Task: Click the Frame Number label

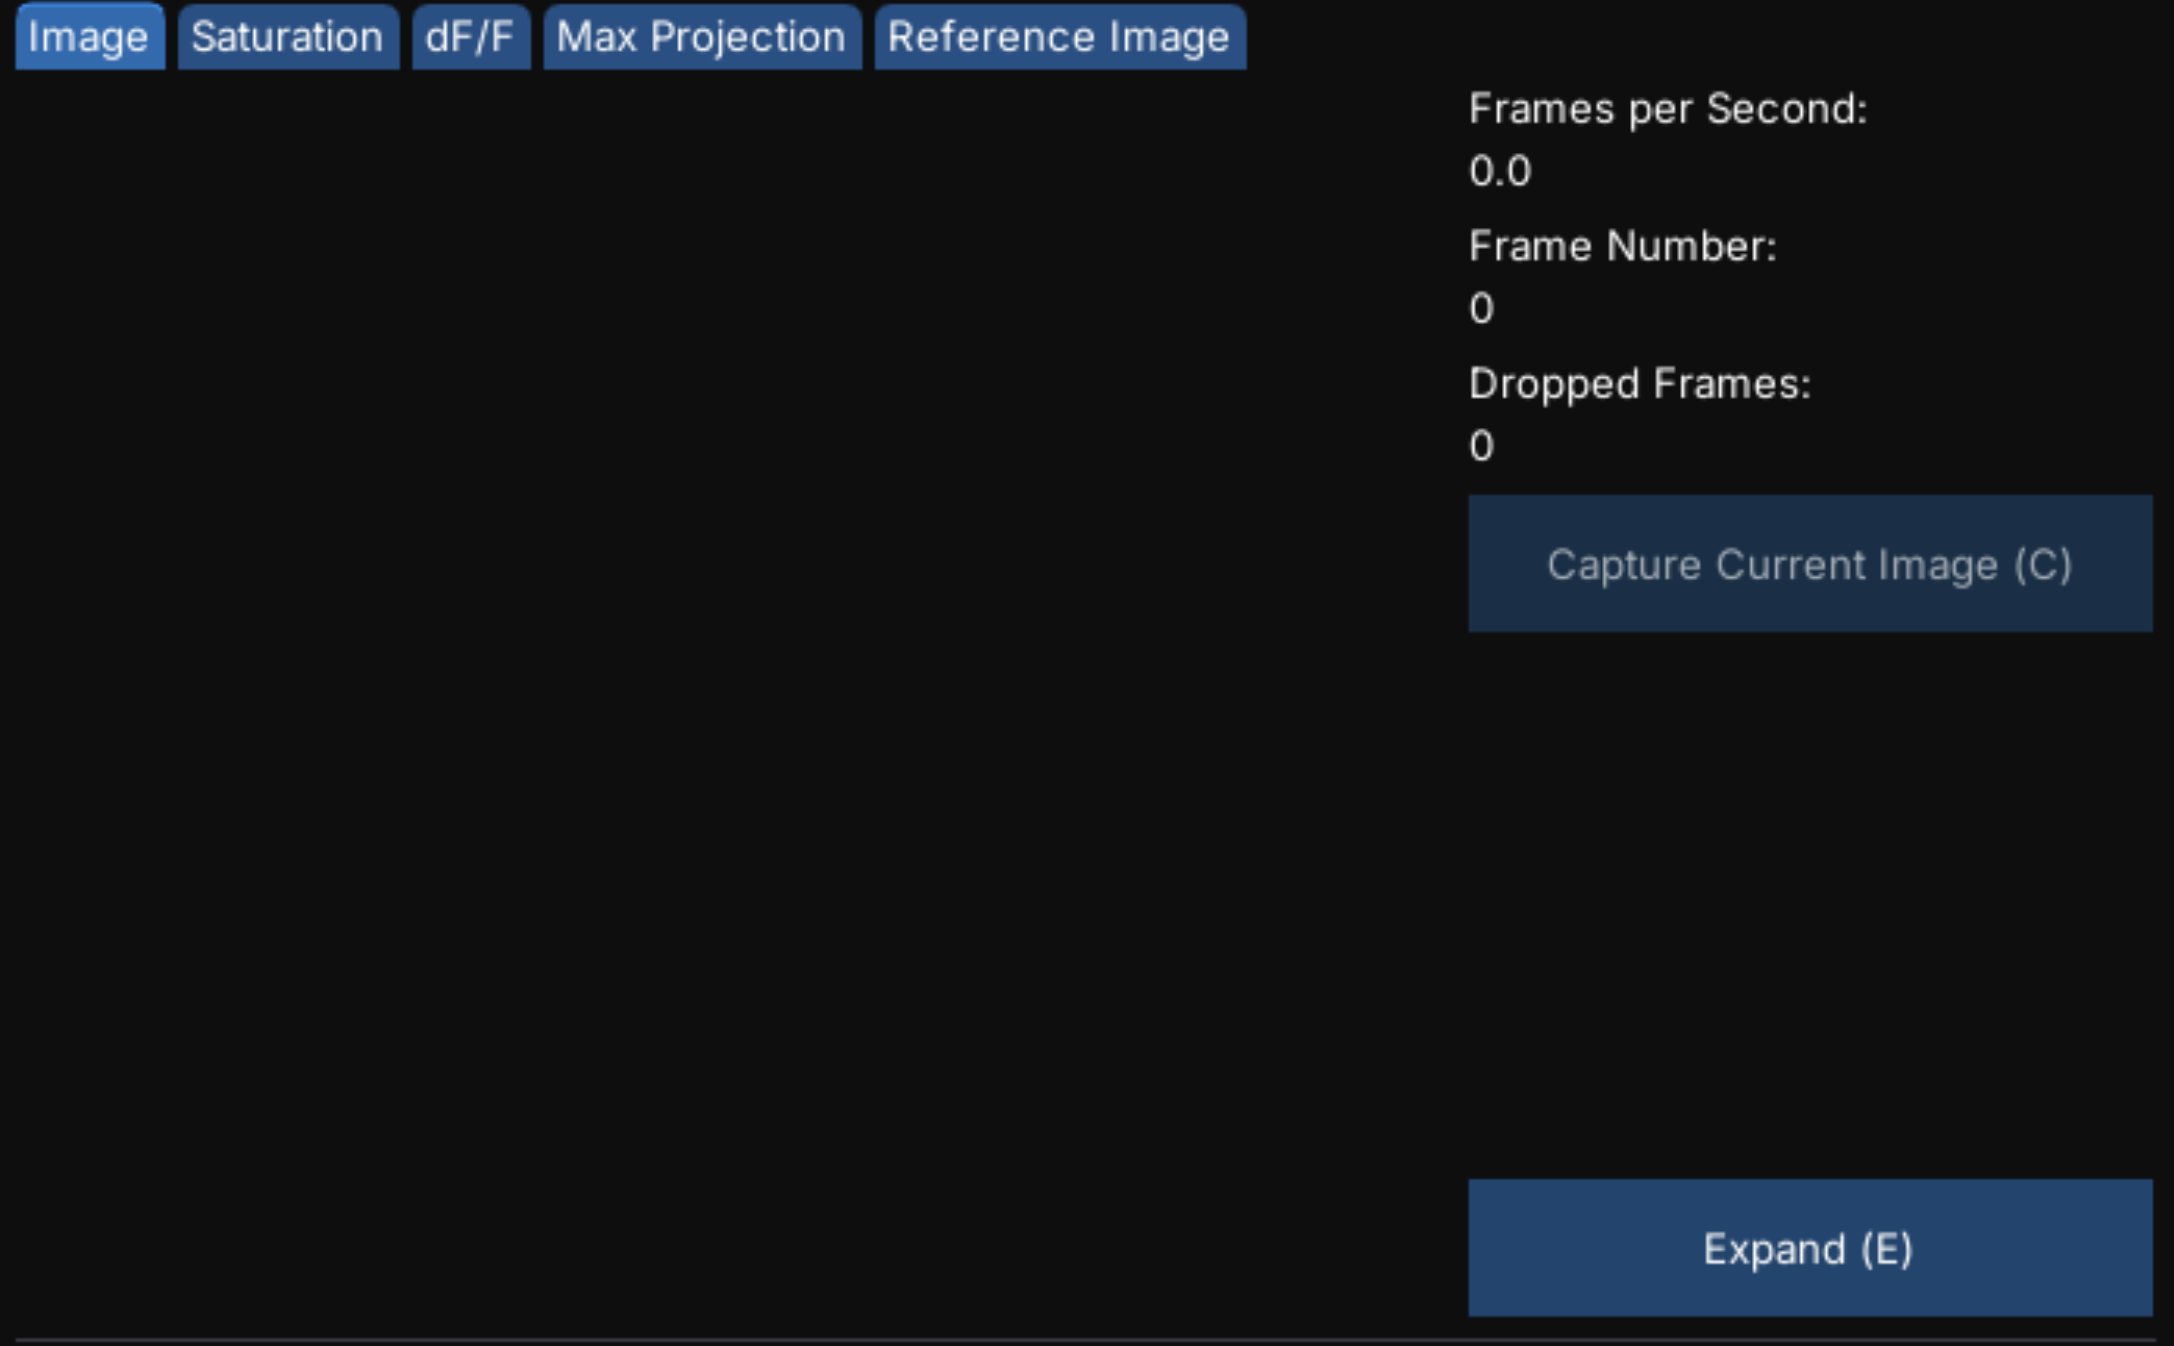Action: [1622, 246]
